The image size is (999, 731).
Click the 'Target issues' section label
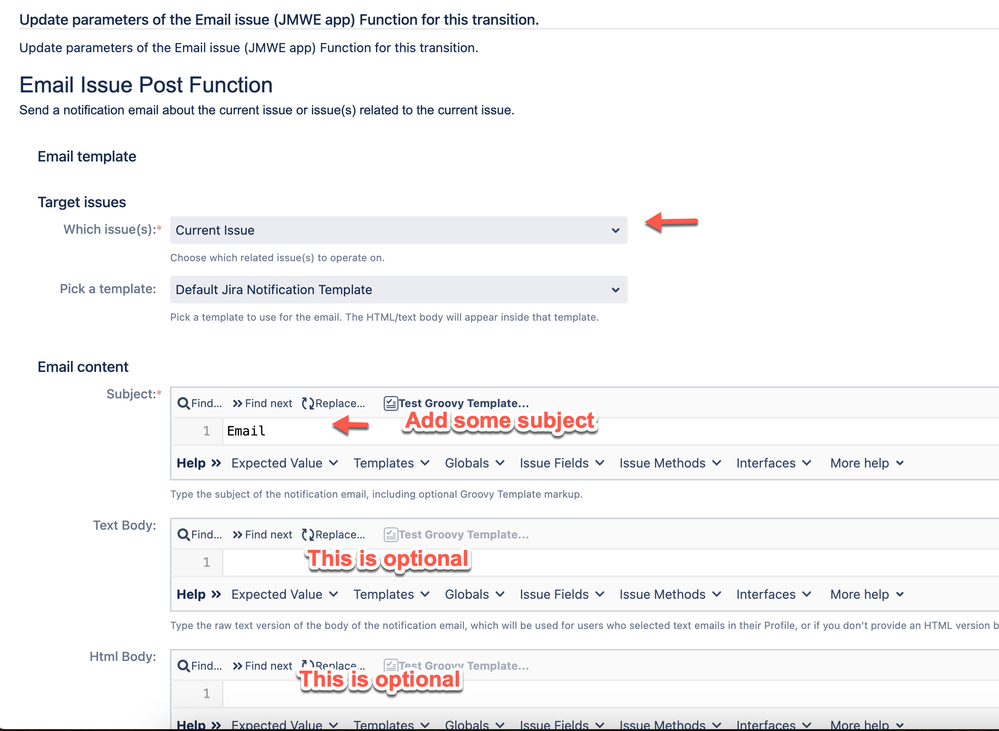pyautogui.click(x=82, y=202)
